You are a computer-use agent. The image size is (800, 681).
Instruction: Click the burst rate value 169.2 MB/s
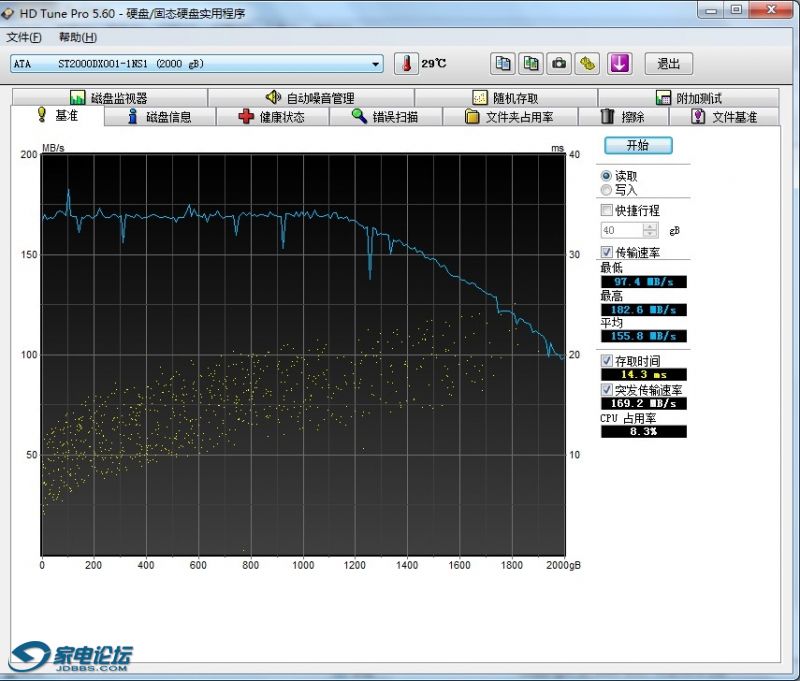point(643,403)
